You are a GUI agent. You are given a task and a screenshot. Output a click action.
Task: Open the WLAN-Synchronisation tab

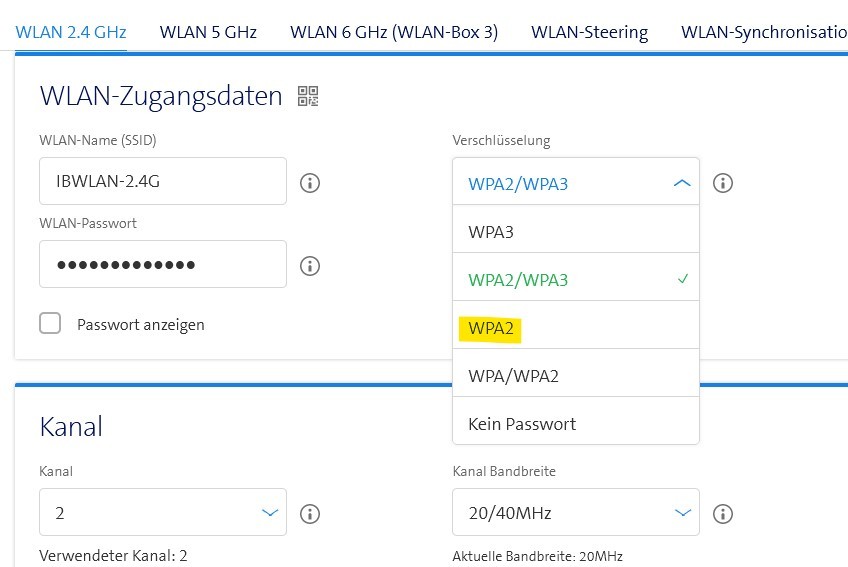(x=764, y=32)
